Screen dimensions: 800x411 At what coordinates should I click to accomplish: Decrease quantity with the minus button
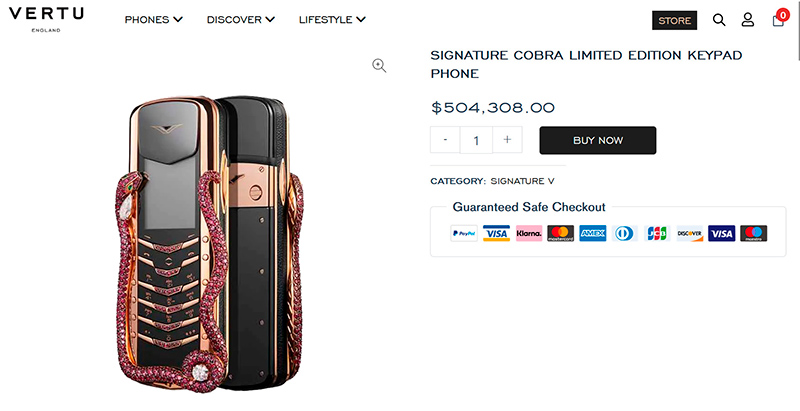click(x=445, y=140)
